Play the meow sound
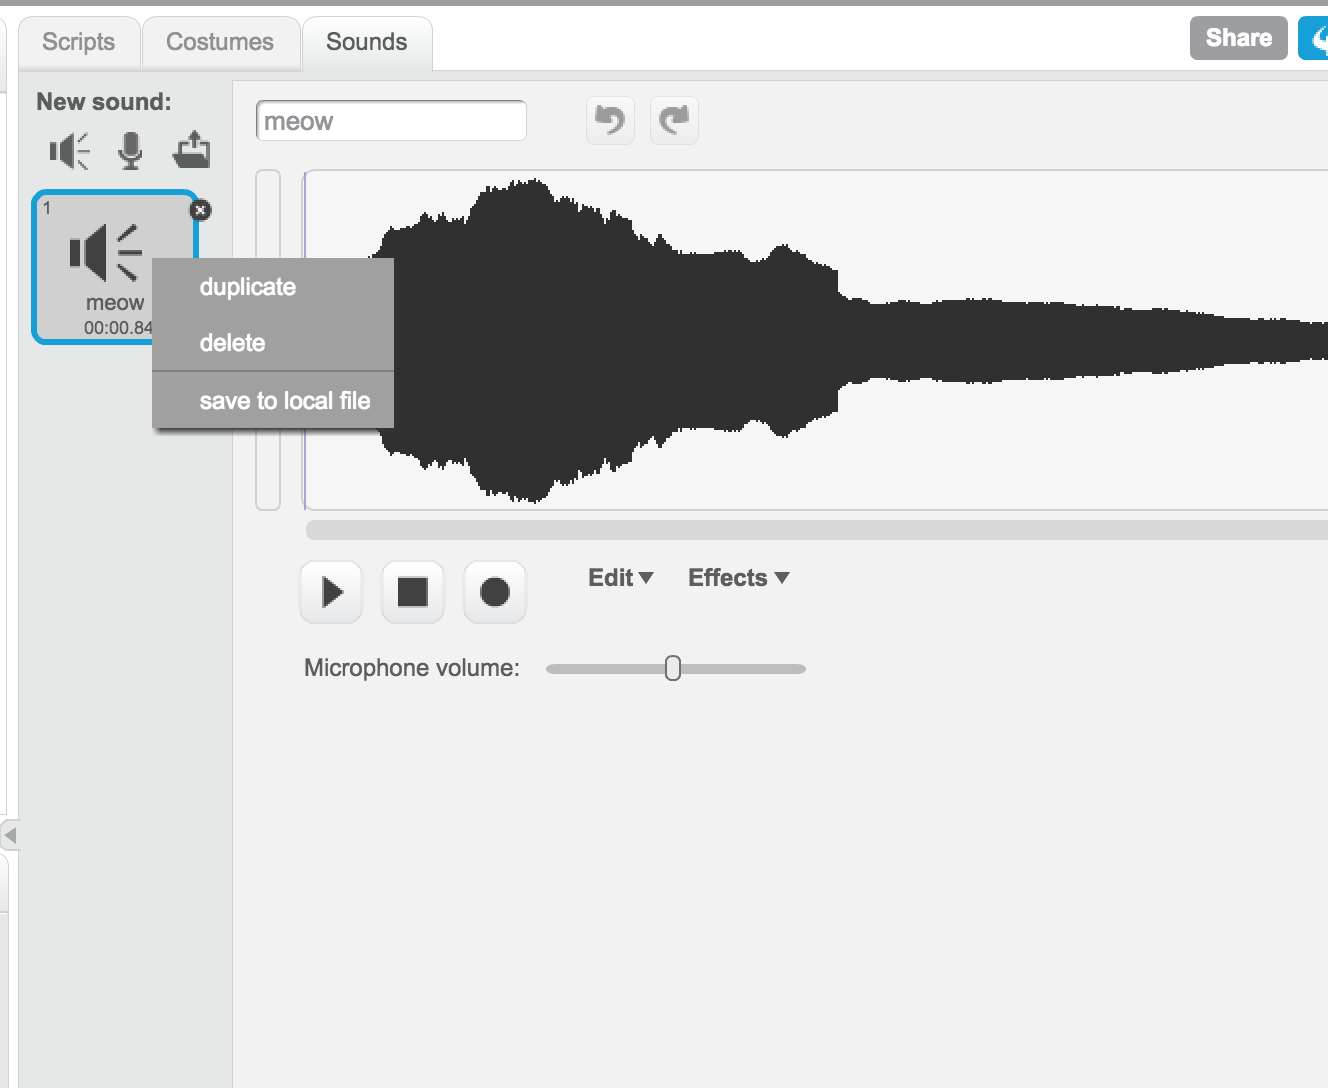The height and width of the screenshot is (1088, 1328). [330, 592]
